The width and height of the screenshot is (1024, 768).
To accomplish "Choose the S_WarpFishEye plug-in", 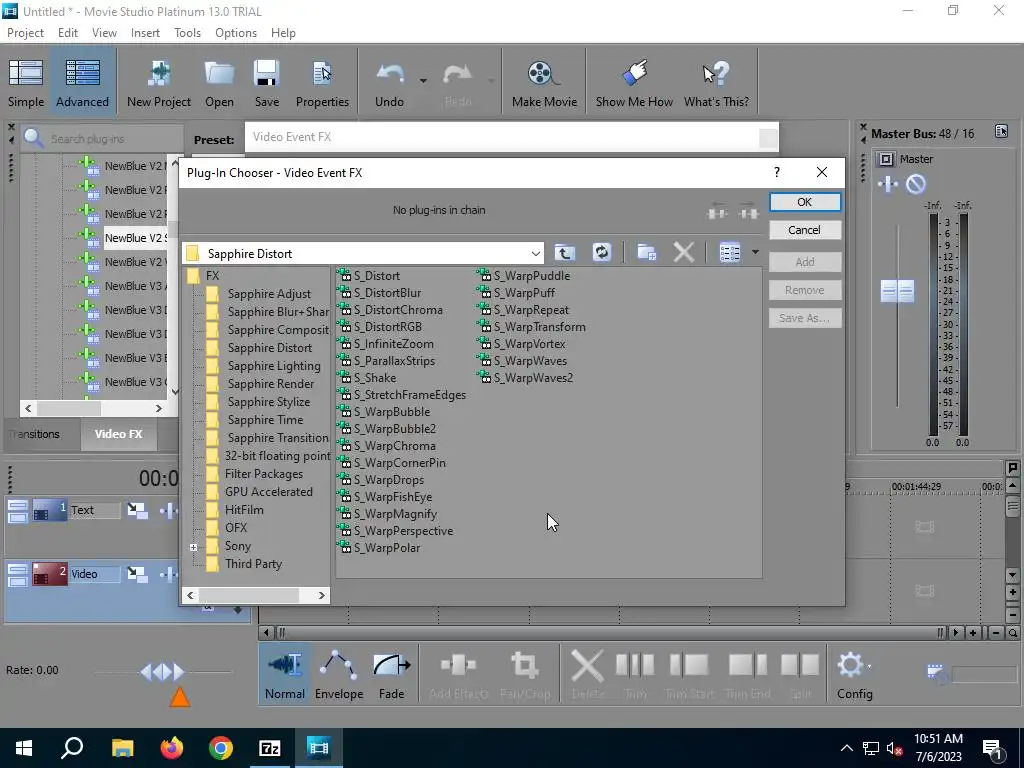I will coord(385,497).
